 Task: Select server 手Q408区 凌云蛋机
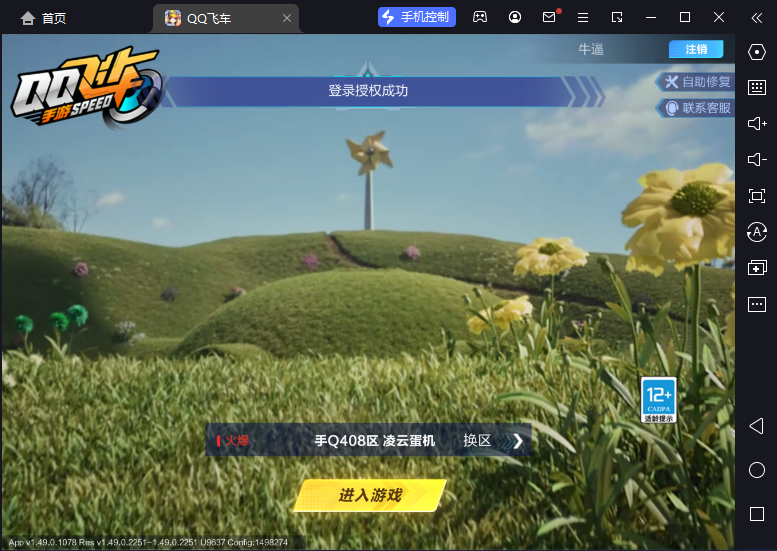tap(375, 441)
